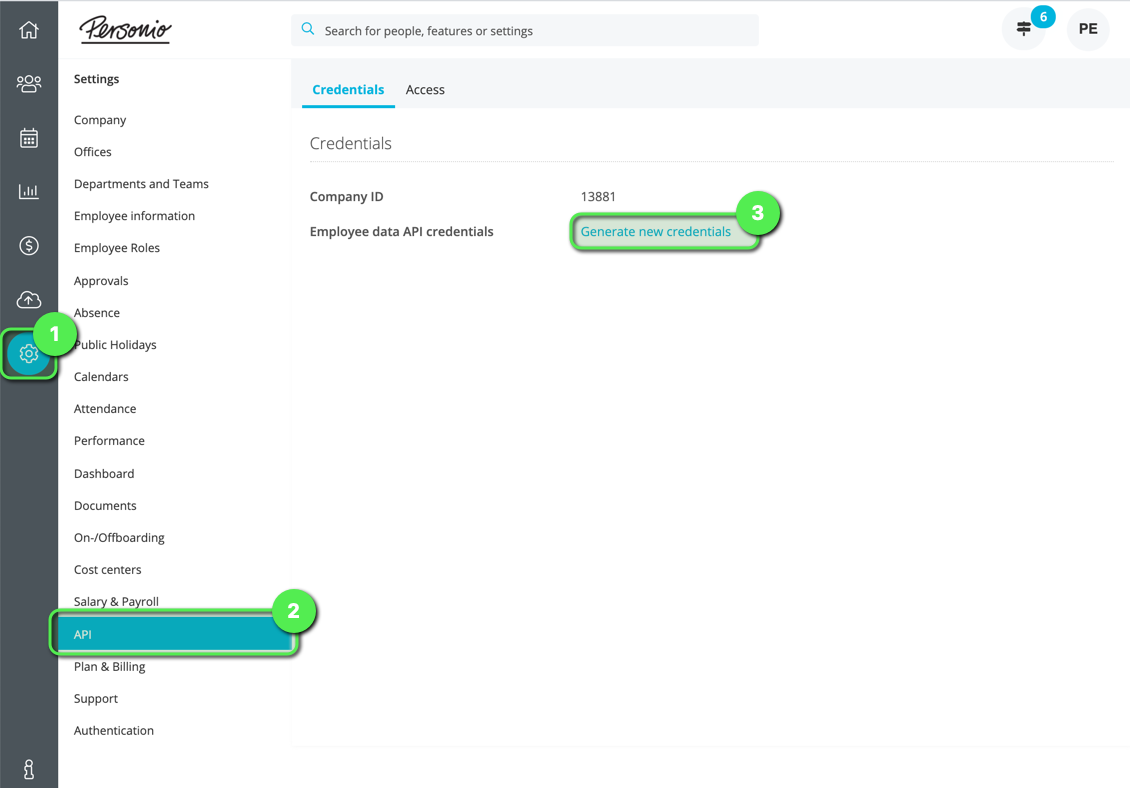
Task: Click the info icon at sidebar bottom
Action: click(29, 769)
